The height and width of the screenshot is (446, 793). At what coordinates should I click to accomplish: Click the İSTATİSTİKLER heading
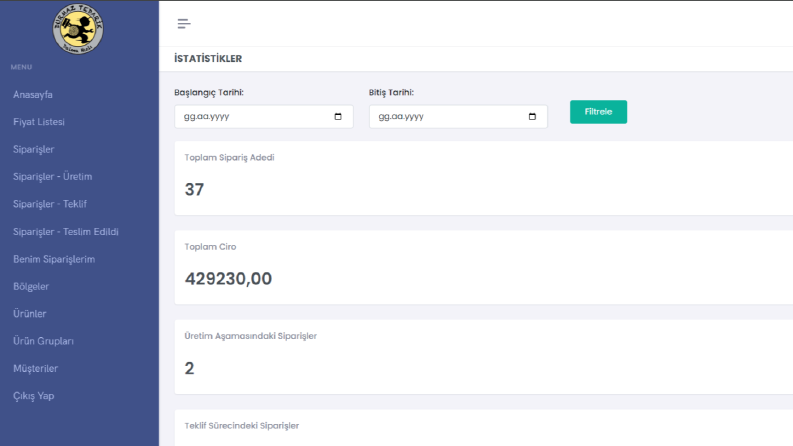(x=208, y=59)
